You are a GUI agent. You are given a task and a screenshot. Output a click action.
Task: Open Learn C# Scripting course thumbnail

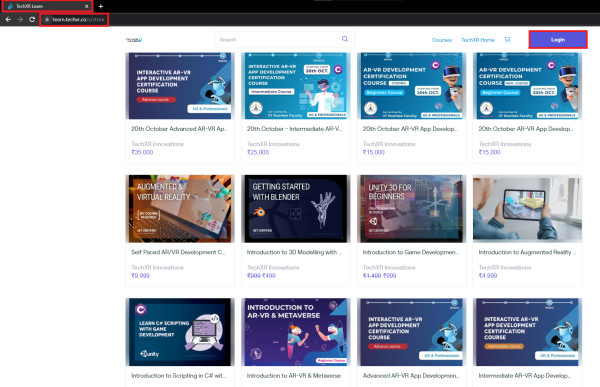tap(180, 332)
